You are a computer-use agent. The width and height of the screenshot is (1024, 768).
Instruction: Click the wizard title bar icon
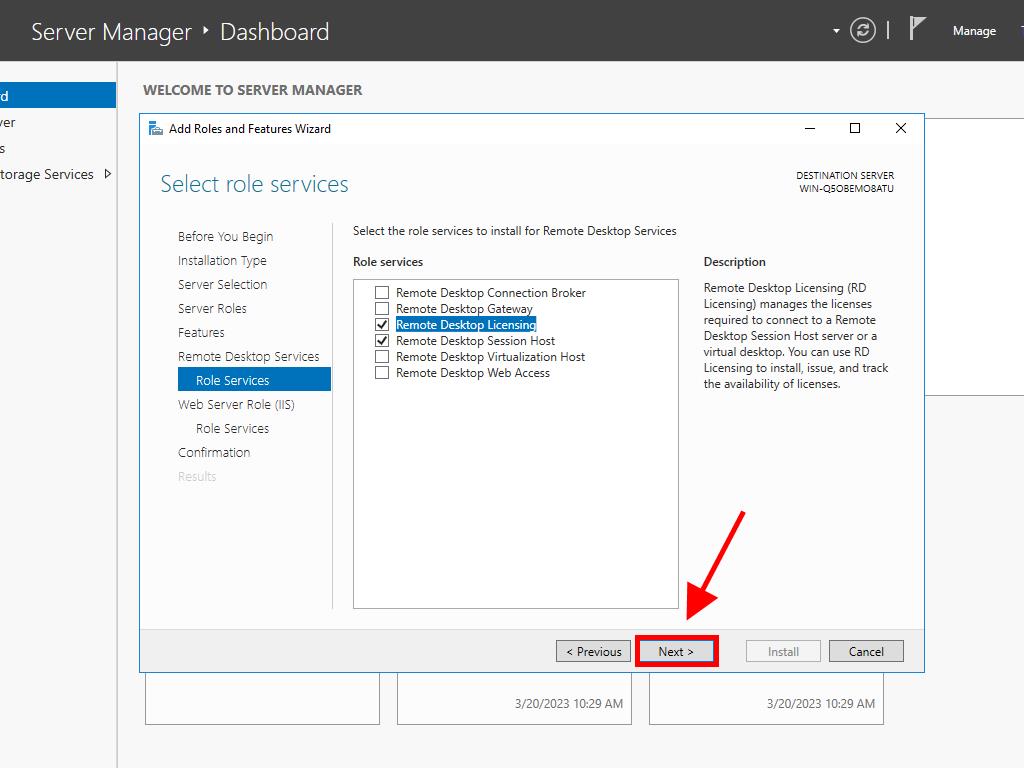point(155,128)
